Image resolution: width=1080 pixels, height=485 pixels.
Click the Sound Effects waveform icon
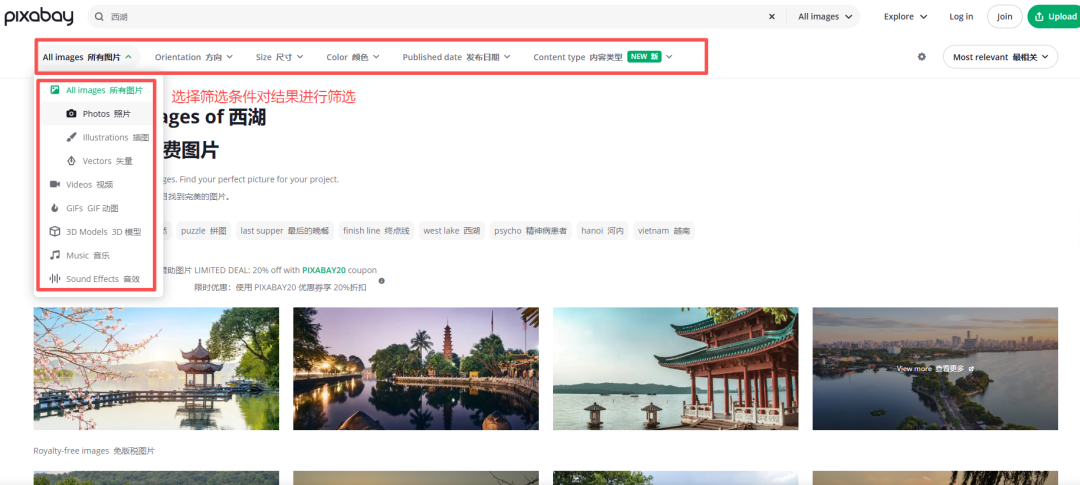54,279
